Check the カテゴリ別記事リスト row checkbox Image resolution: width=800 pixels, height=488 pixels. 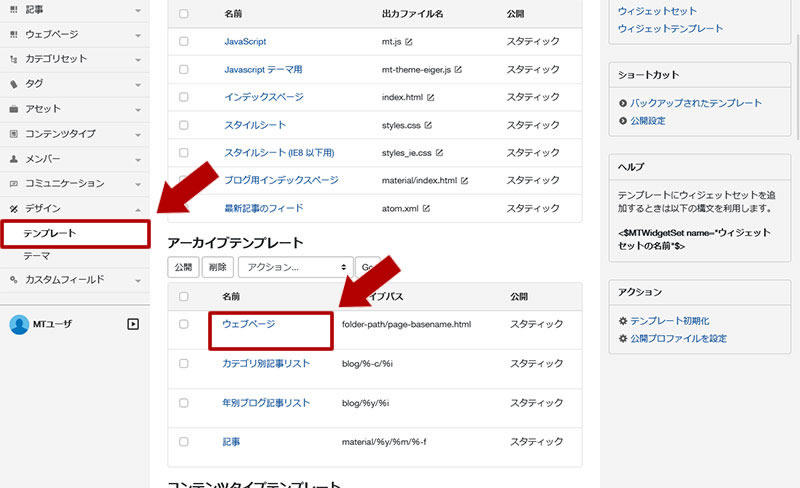point(184,363)
